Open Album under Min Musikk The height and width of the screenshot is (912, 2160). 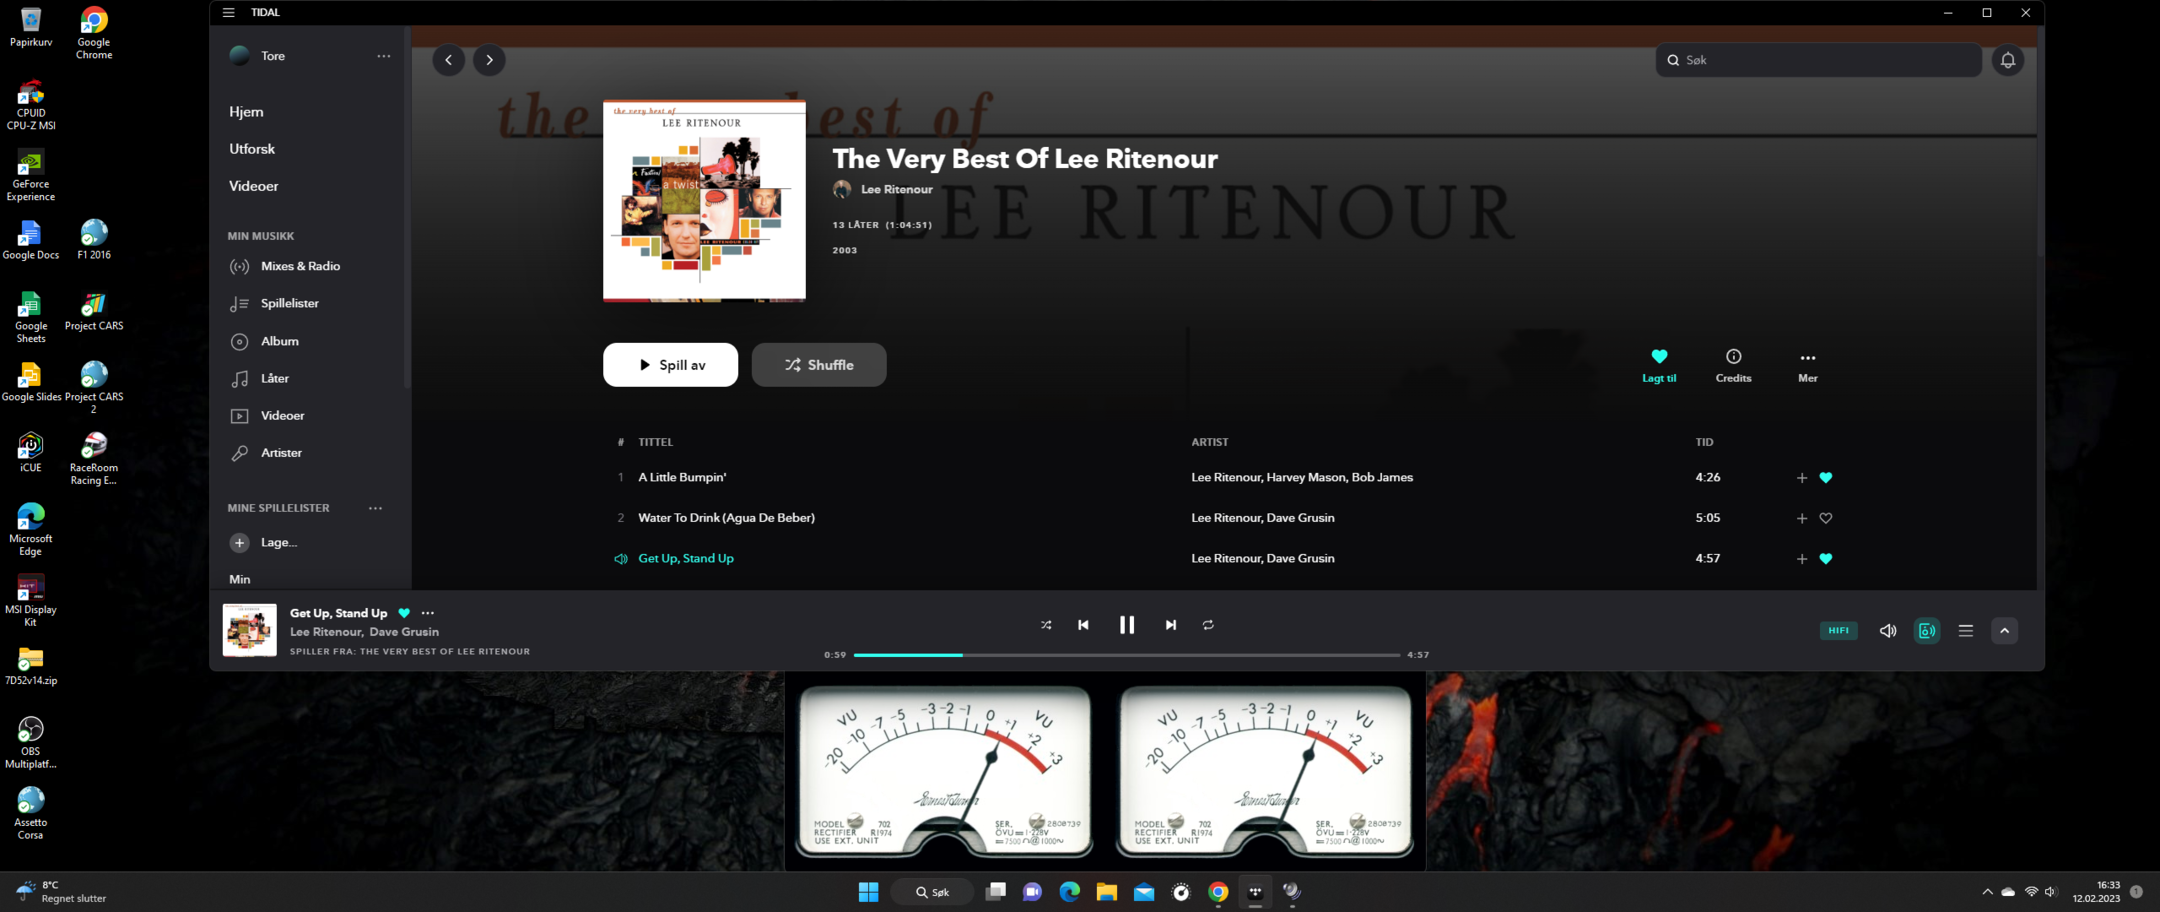click(264, 341)
